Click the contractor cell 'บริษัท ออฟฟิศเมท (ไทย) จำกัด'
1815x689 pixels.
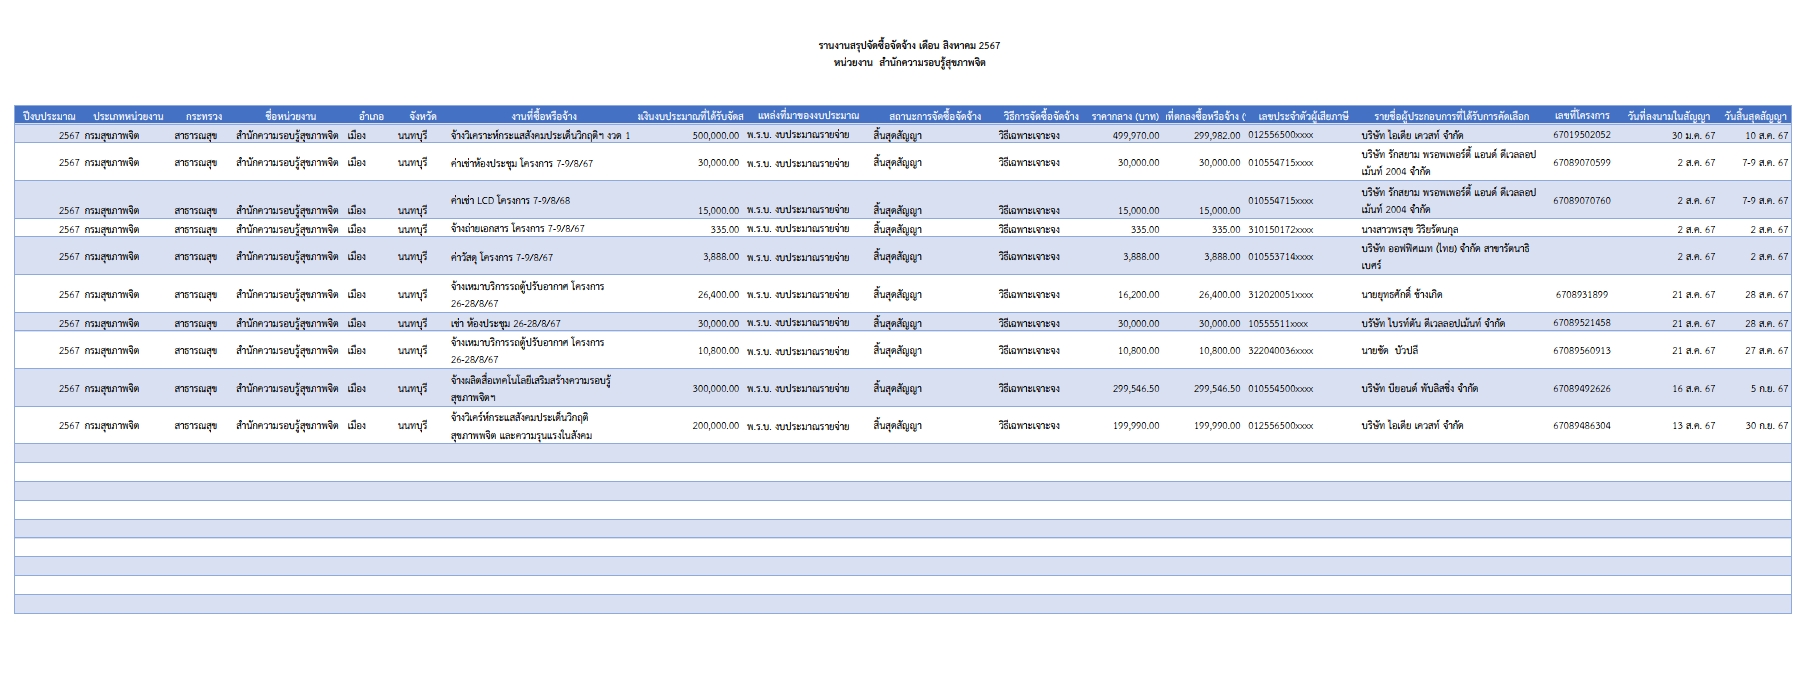click(x=1445, y=256)
